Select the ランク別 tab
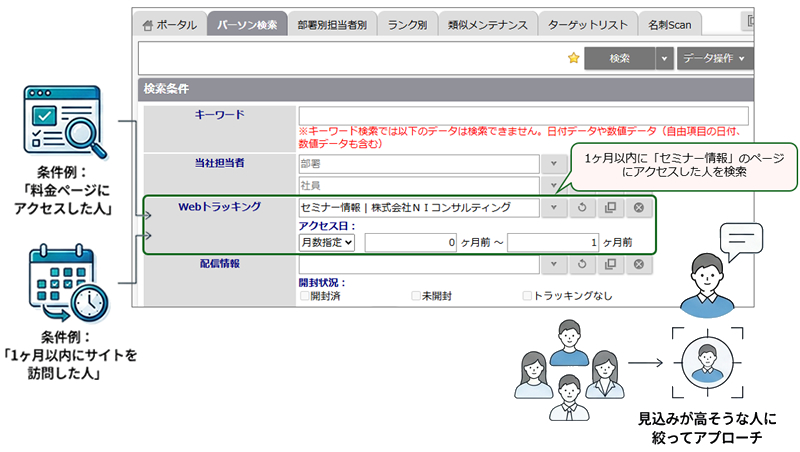800x452 pixels. point(407,24)
